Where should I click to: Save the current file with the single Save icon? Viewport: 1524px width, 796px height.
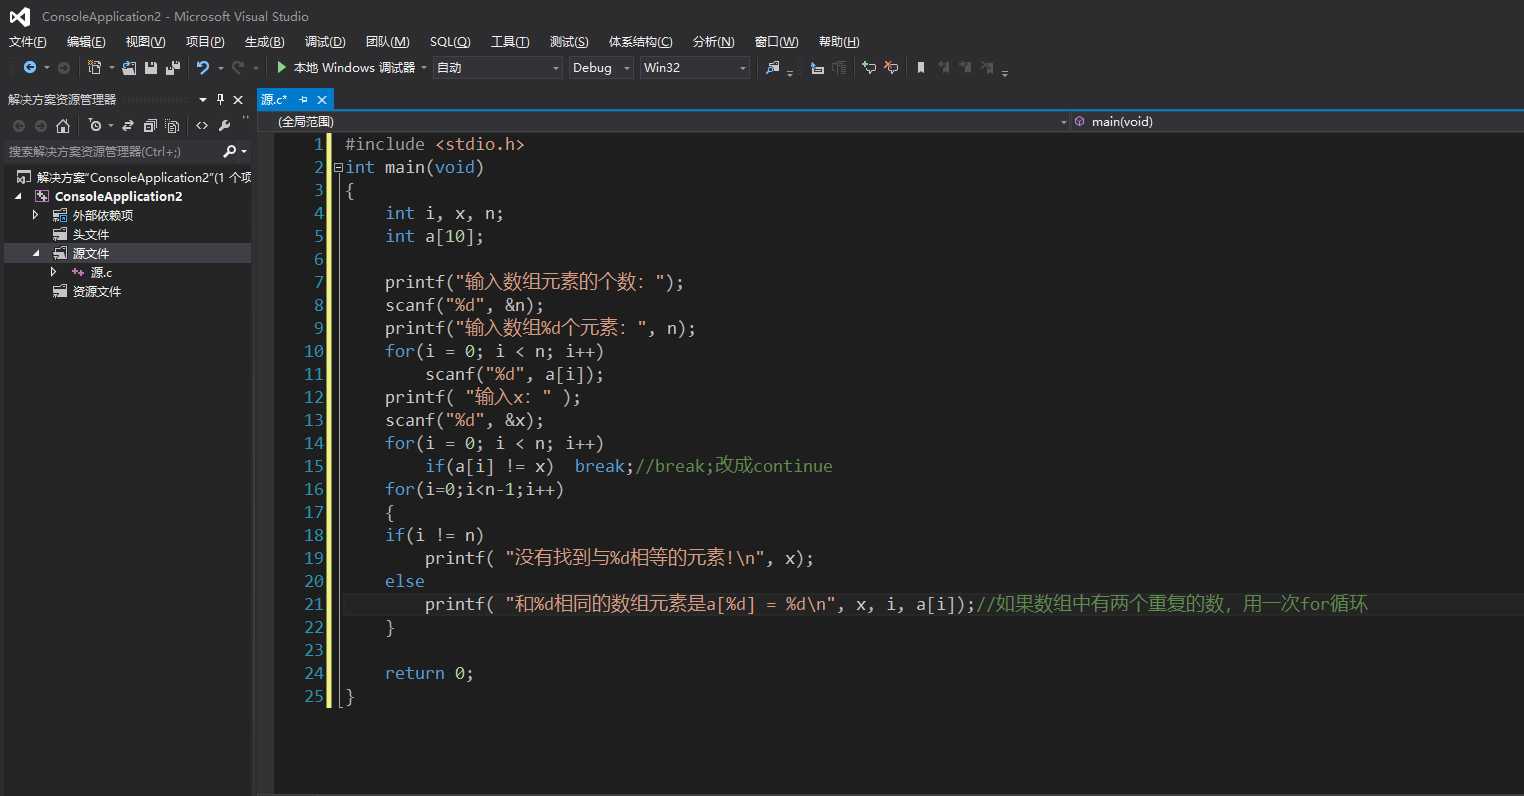pyautogui.click(x=151, y=67)
